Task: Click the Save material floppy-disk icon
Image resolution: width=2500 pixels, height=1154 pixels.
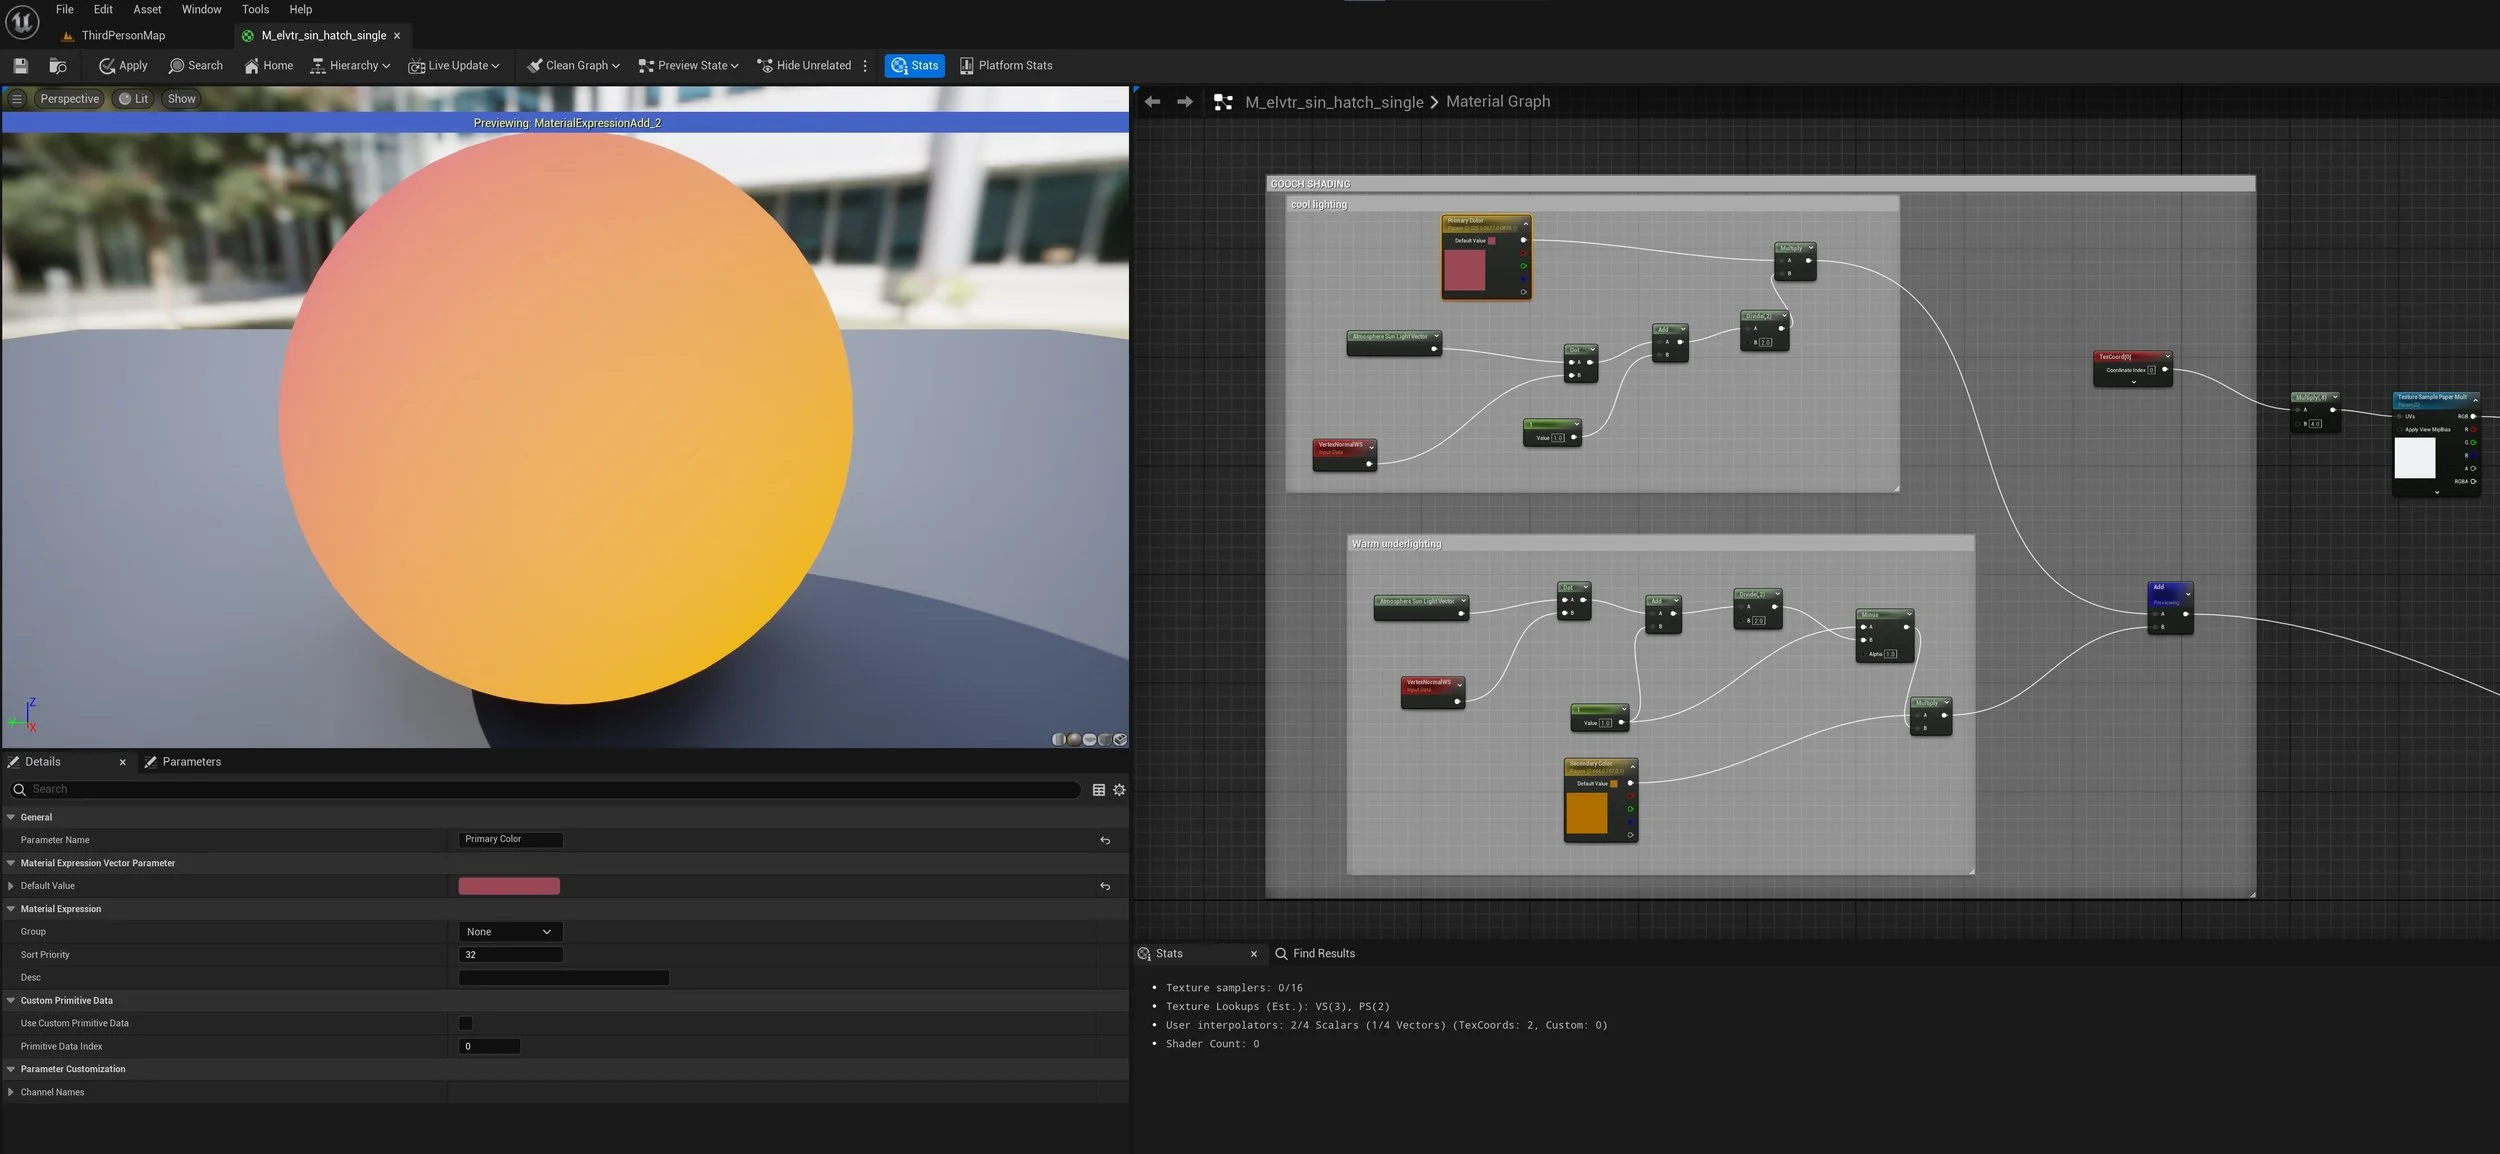Action: coord(20,66)
